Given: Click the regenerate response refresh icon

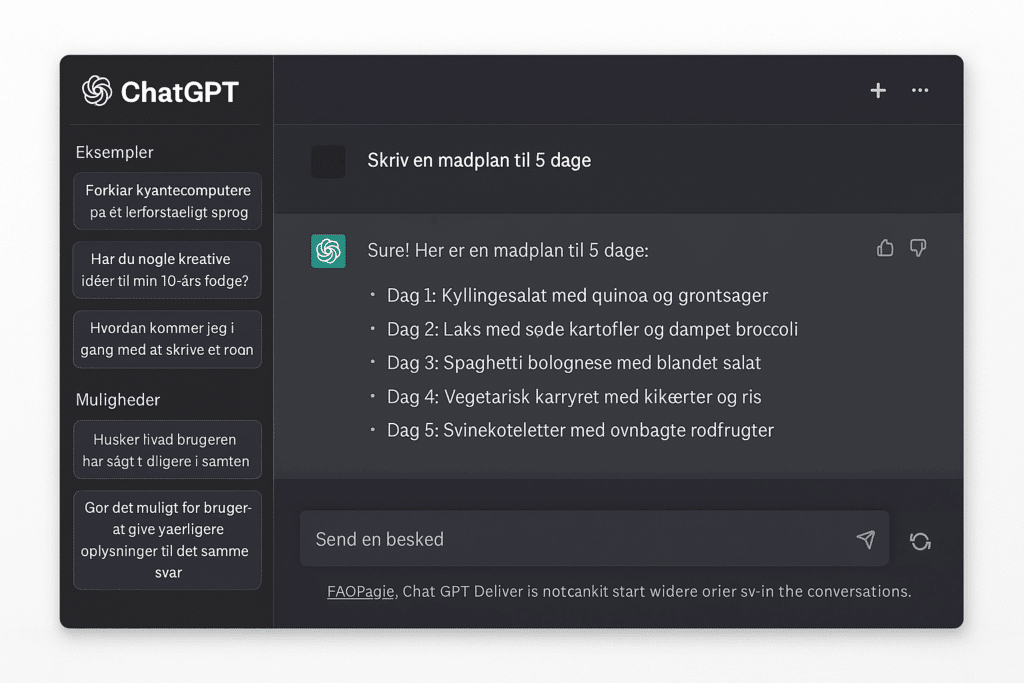Looking at the screenshot, I should pyautogui.click(x=920, y=541).
